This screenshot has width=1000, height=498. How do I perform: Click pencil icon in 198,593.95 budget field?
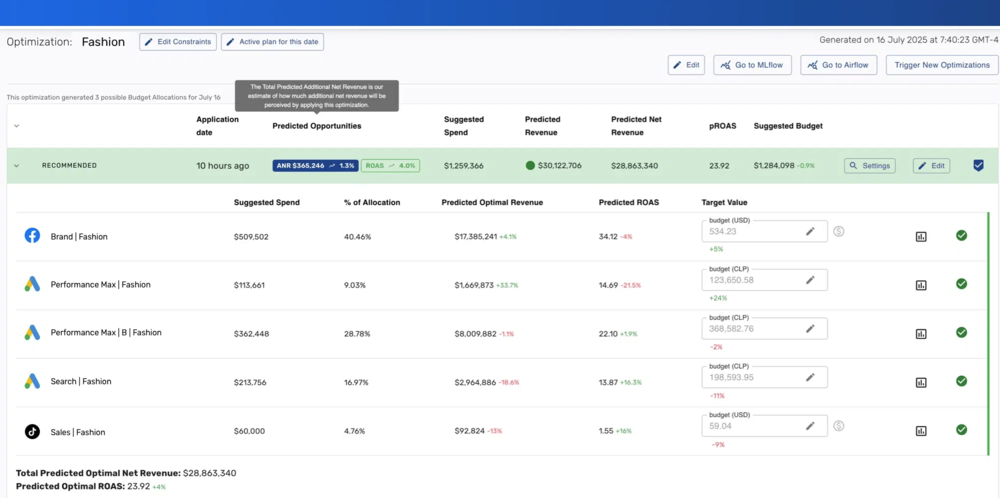[x=810, y=377]
